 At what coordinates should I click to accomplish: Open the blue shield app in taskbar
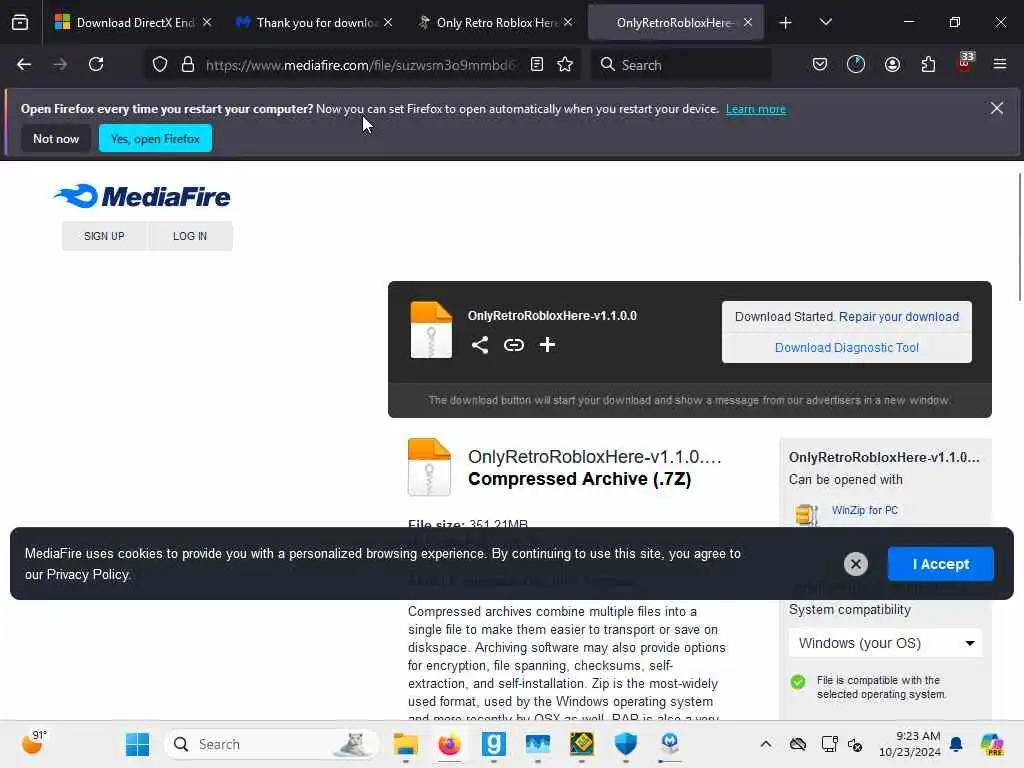tap(626, 744)
